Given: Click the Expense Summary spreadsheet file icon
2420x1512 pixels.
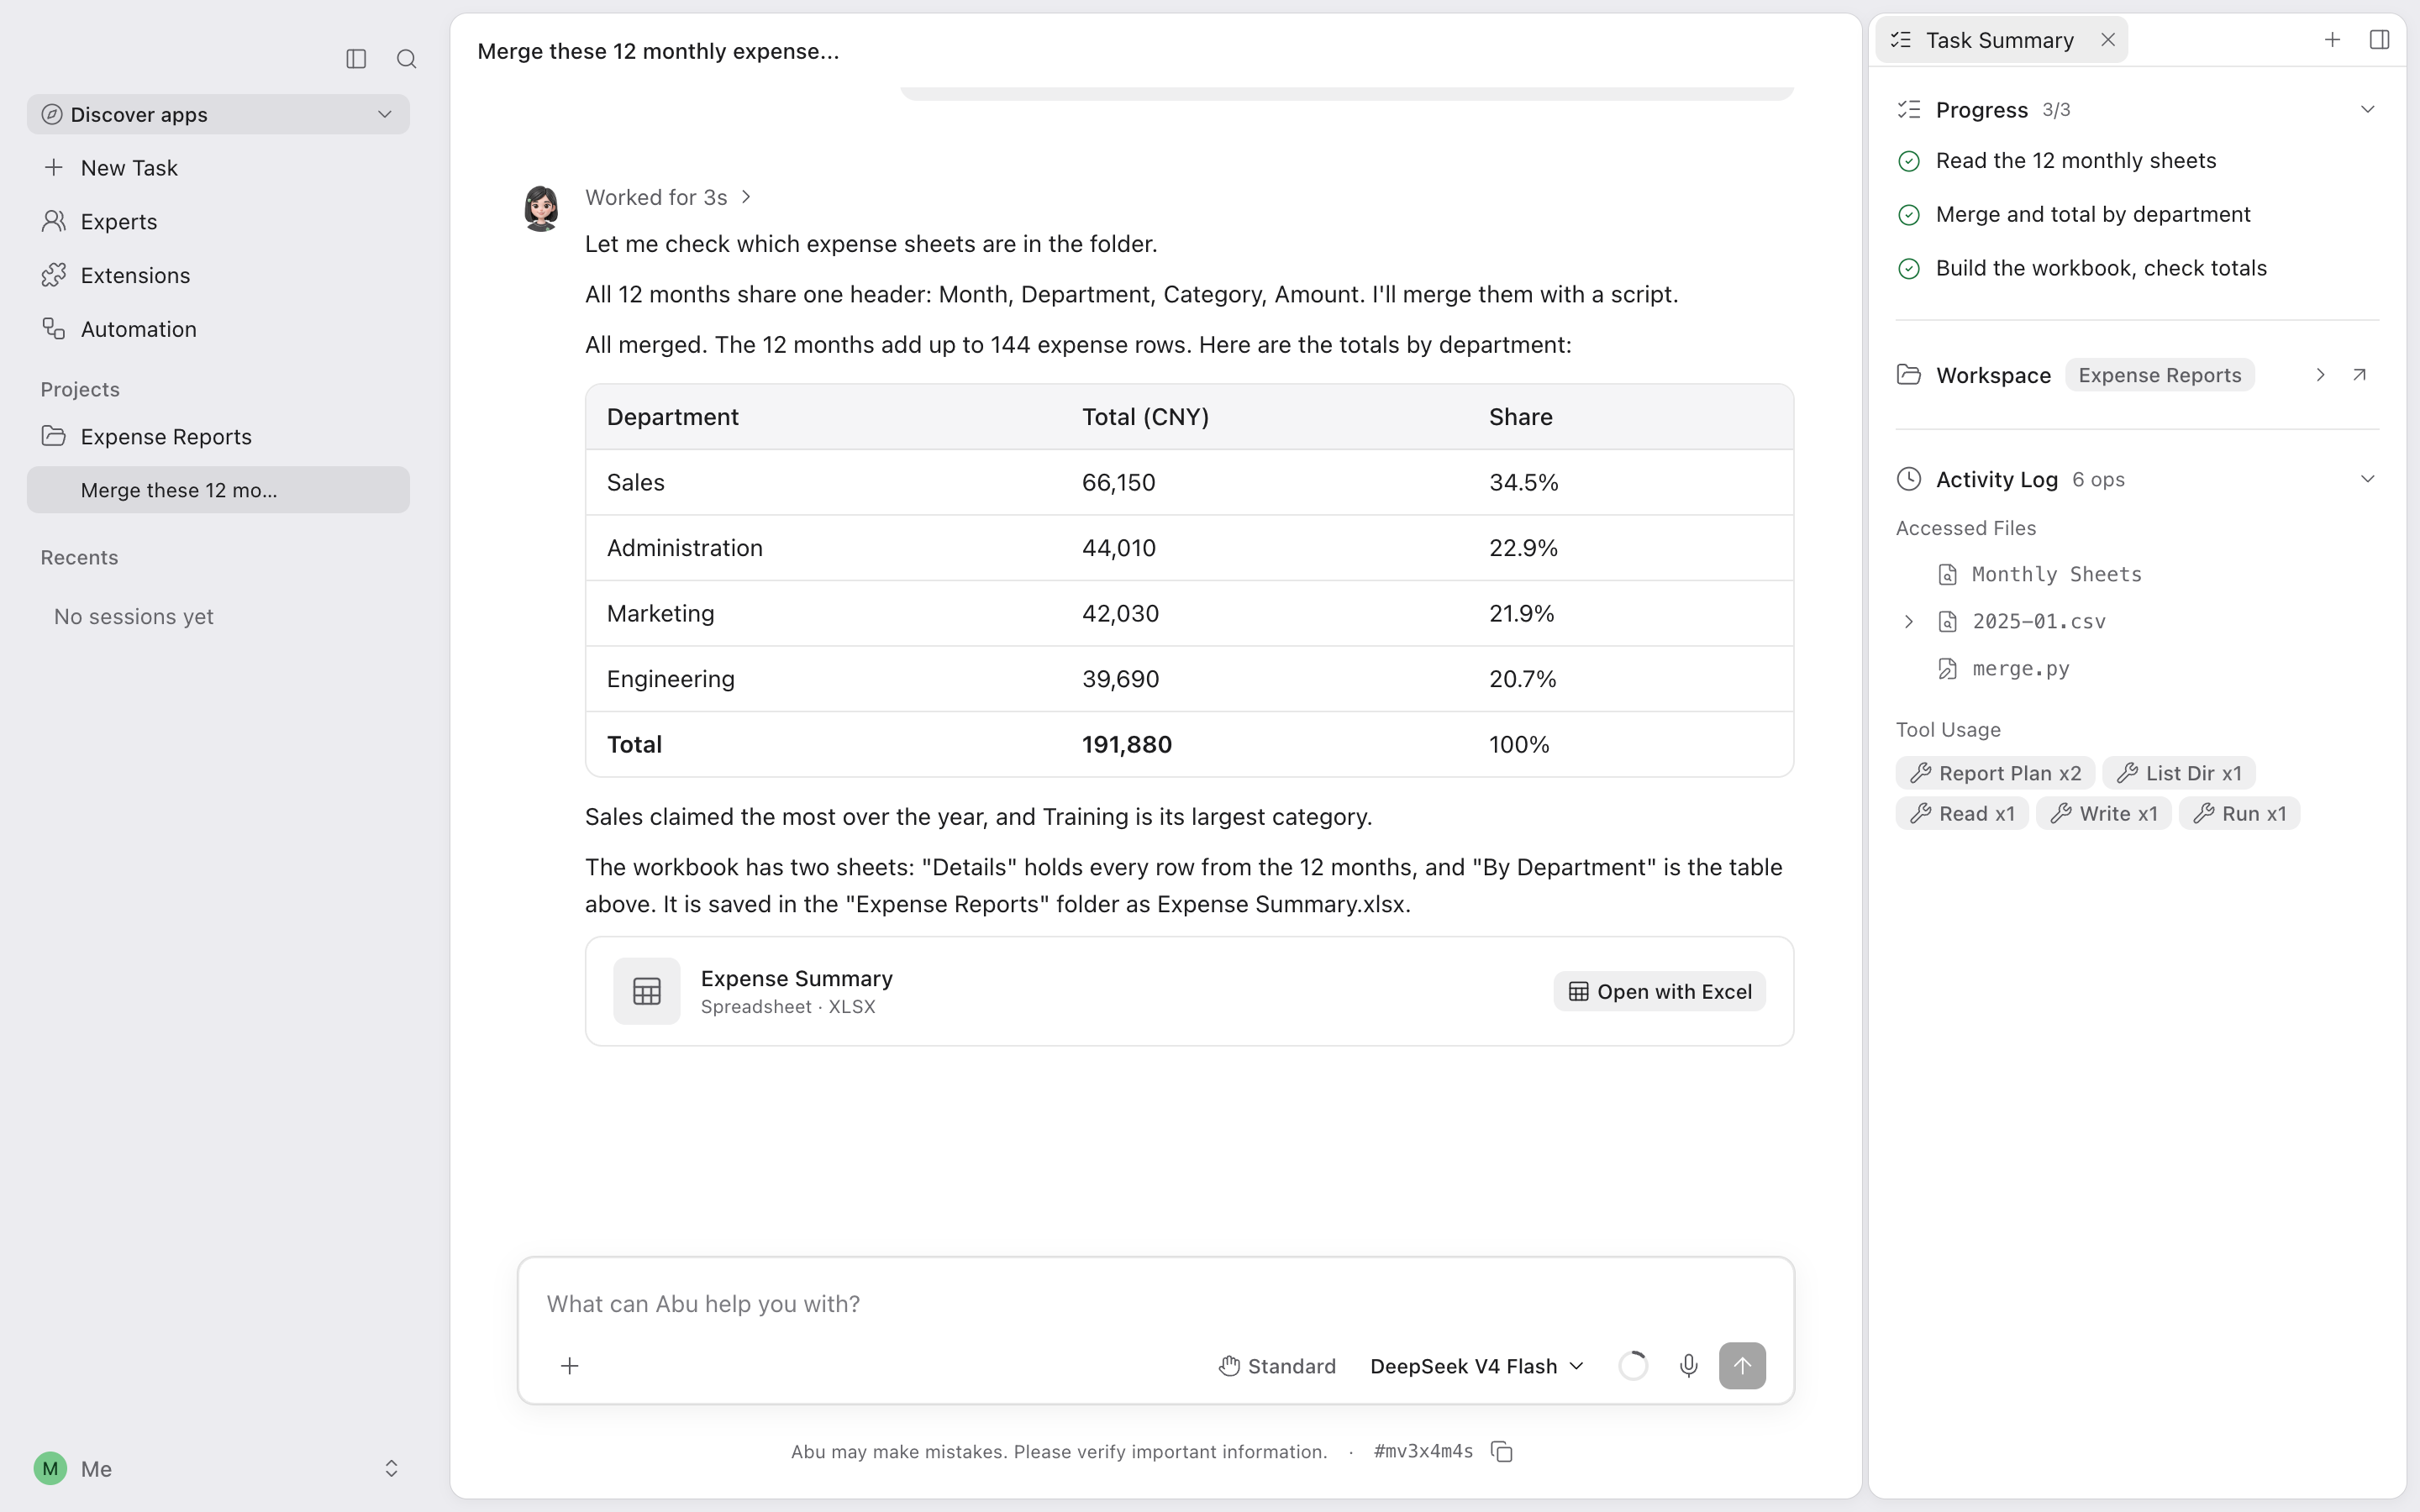Looking at the screenshot, I should coord(647,991).
